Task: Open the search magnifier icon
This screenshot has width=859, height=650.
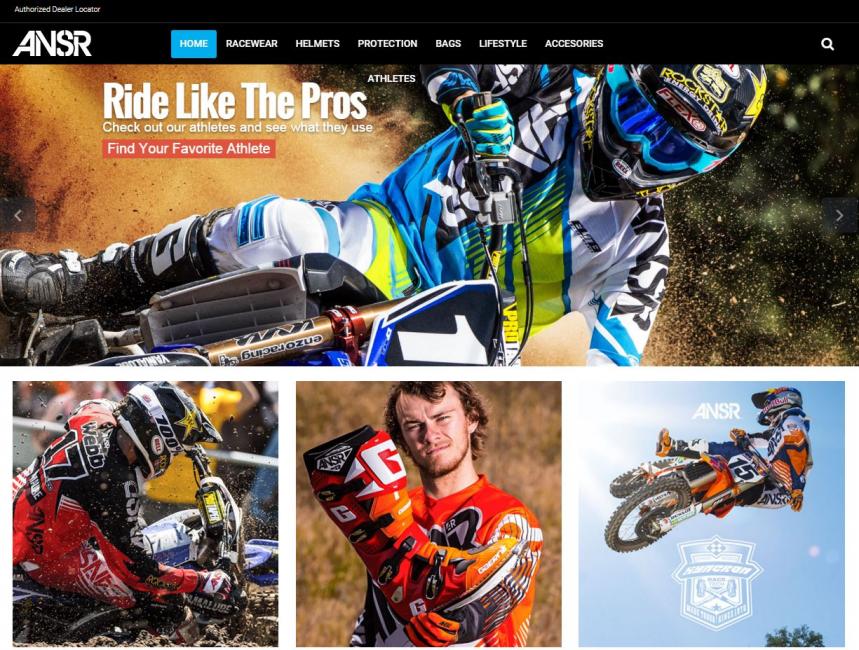Action: click(x=827, y=44)
